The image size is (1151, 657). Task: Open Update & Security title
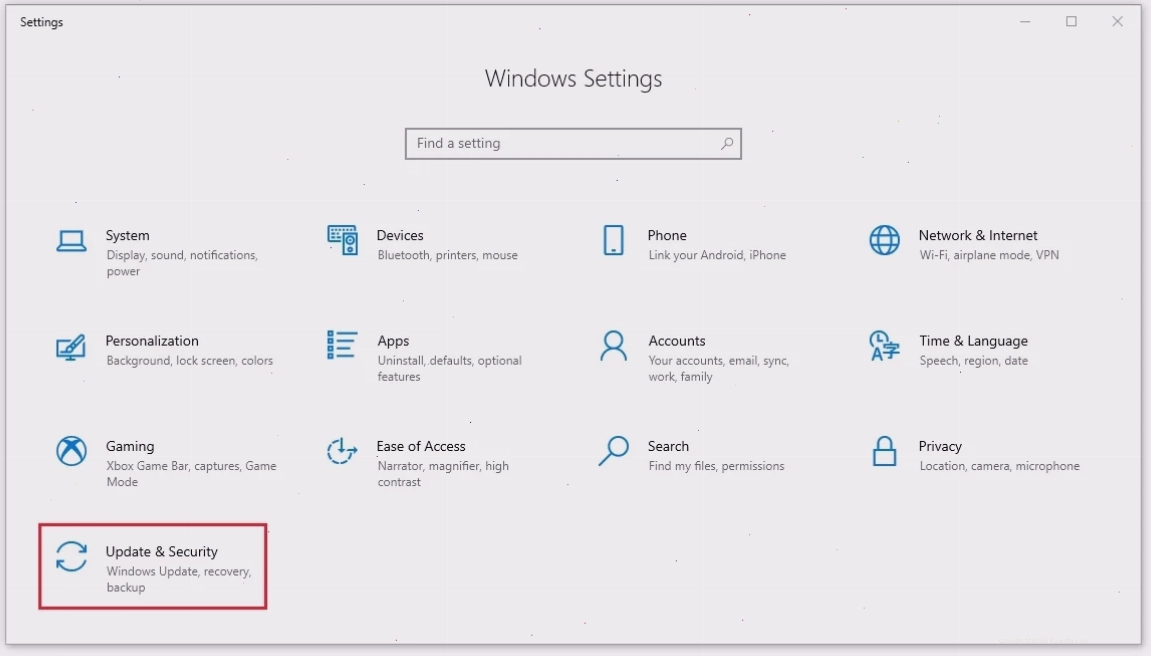point(161,552)
